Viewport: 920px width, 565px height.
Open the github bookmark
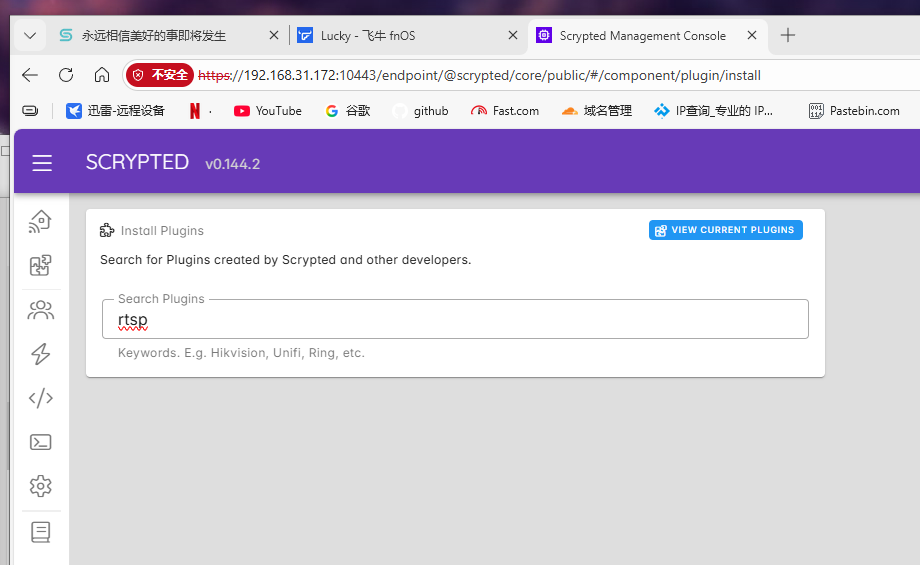[x=421, y=111]
